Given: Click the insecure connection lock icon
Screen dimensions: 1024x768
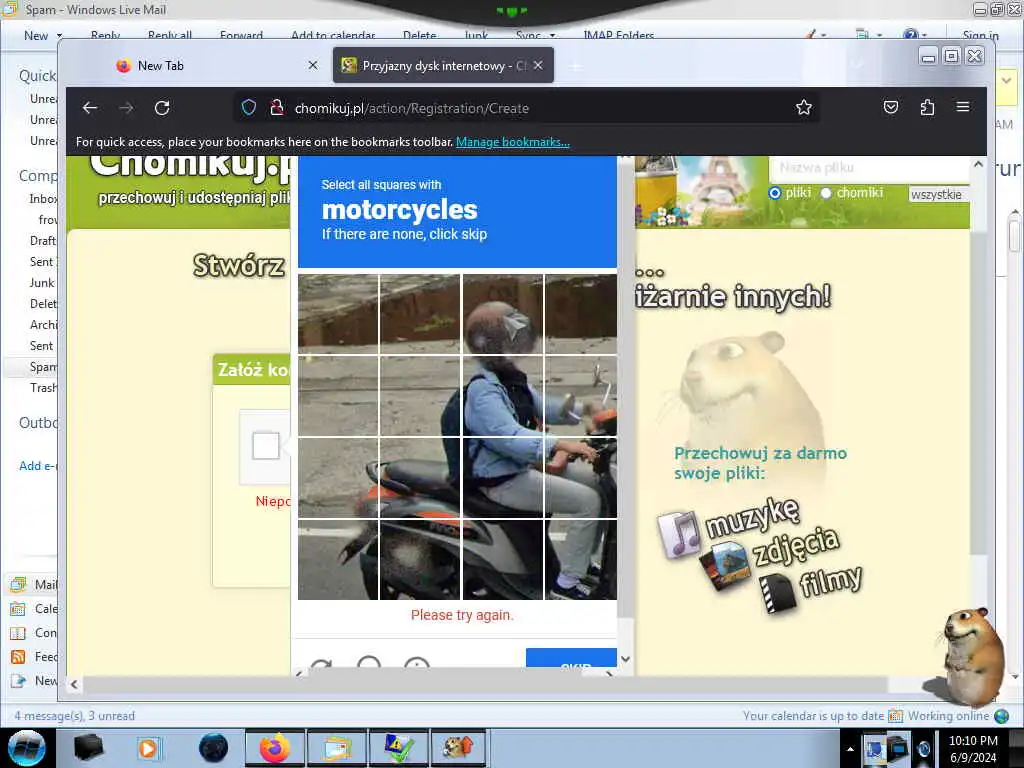Looking at the screenshot, I should 277,108.
